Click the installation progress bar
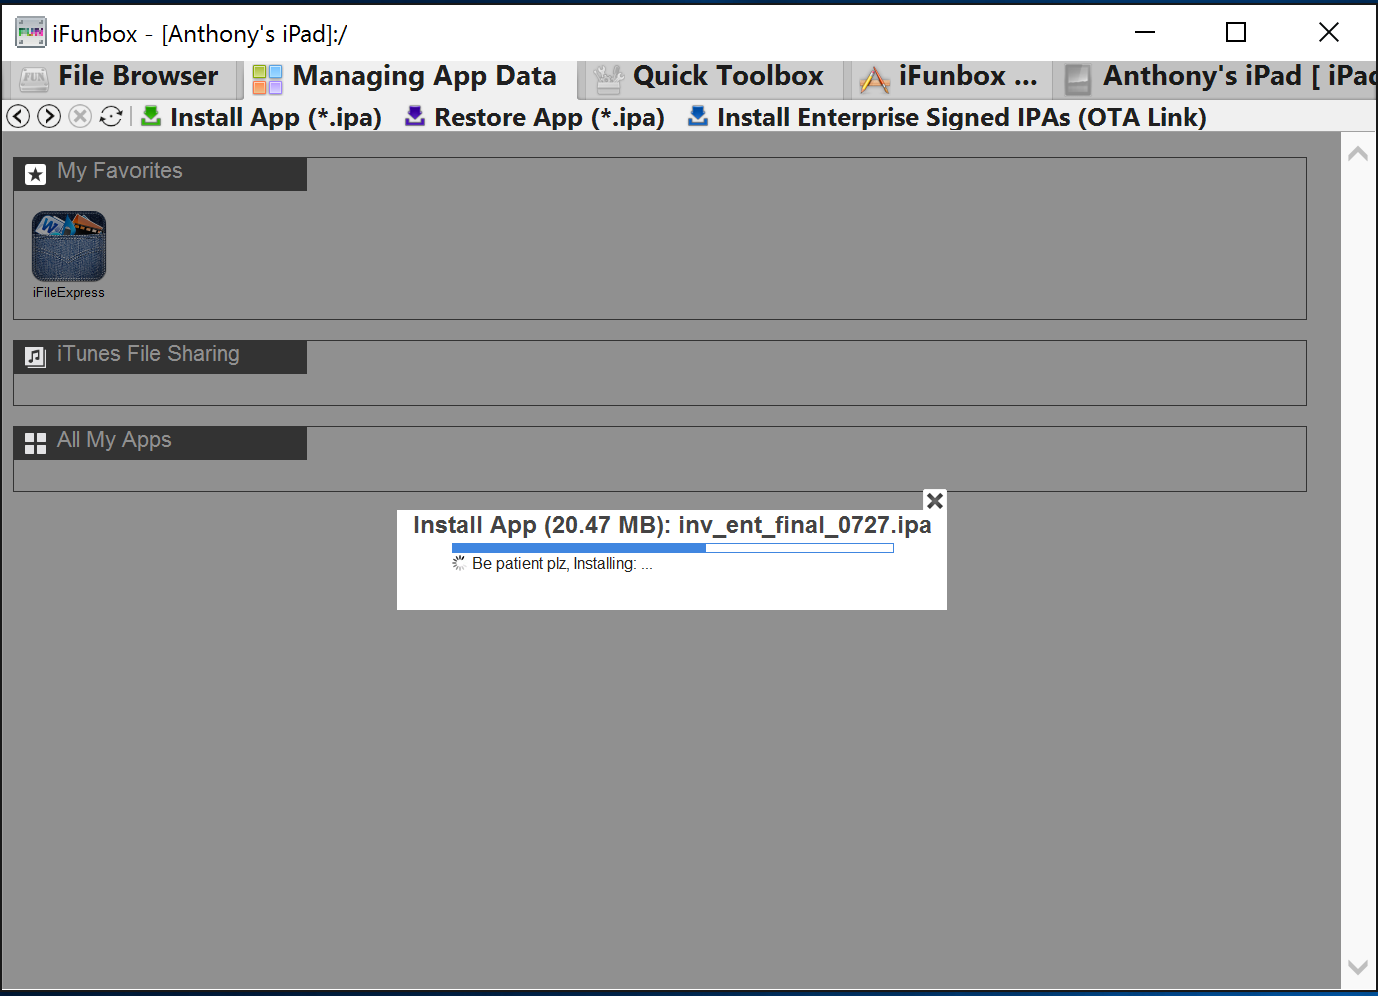This screenshot has width=1378, height=996. [673, 548]
